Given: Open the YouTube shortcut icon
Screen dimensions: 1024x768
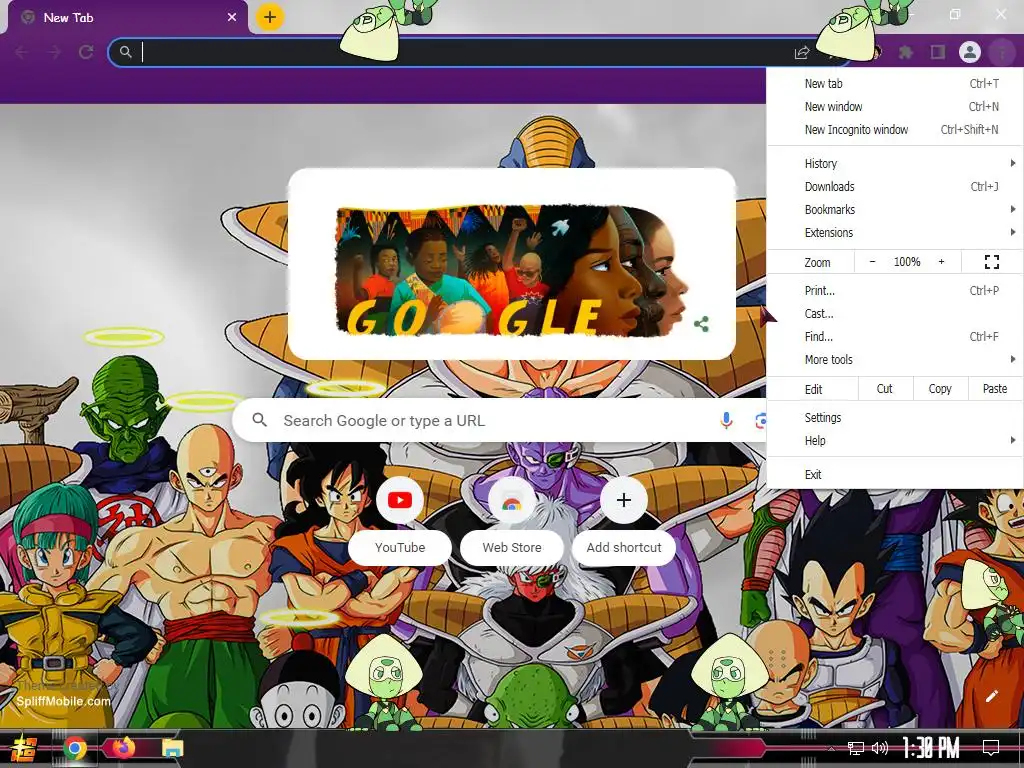Looking at the screenshot, I should (x=400, y=500).
